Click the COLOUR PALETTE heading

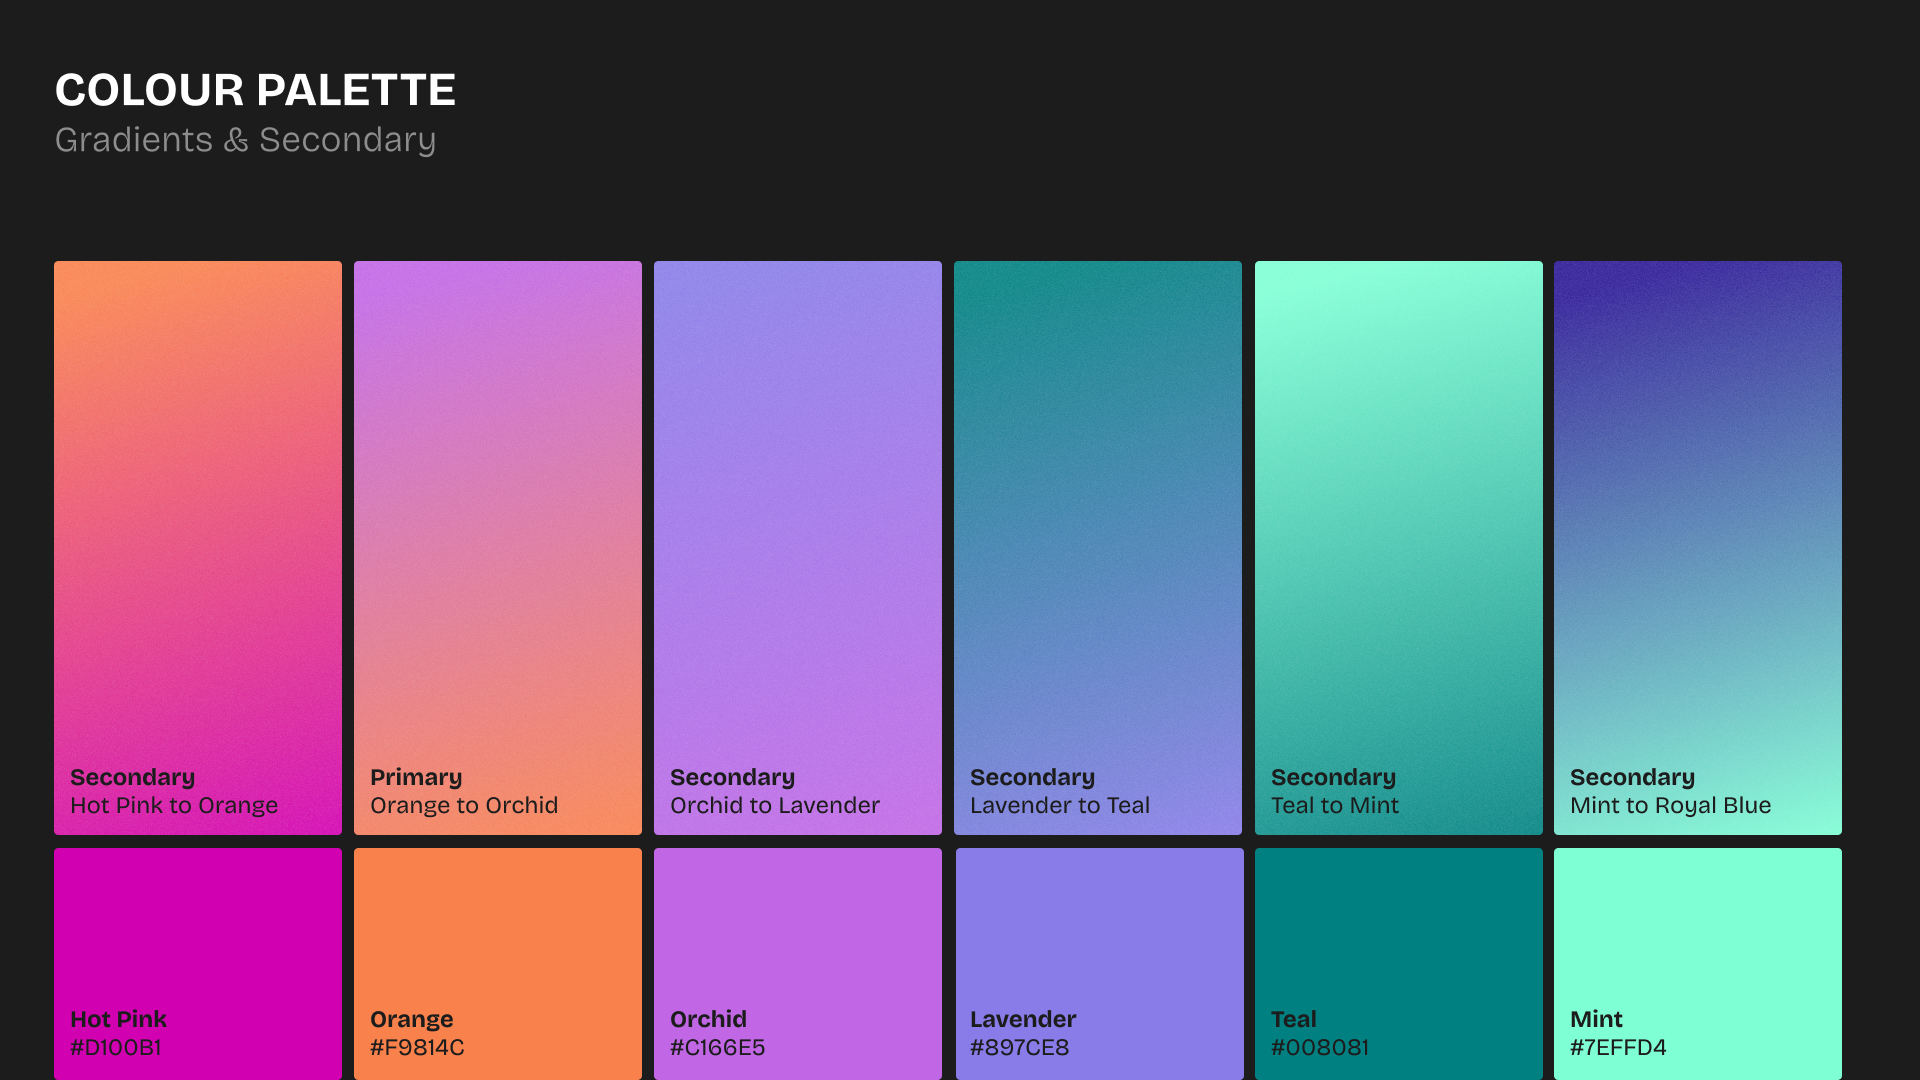tap(255, 90)
